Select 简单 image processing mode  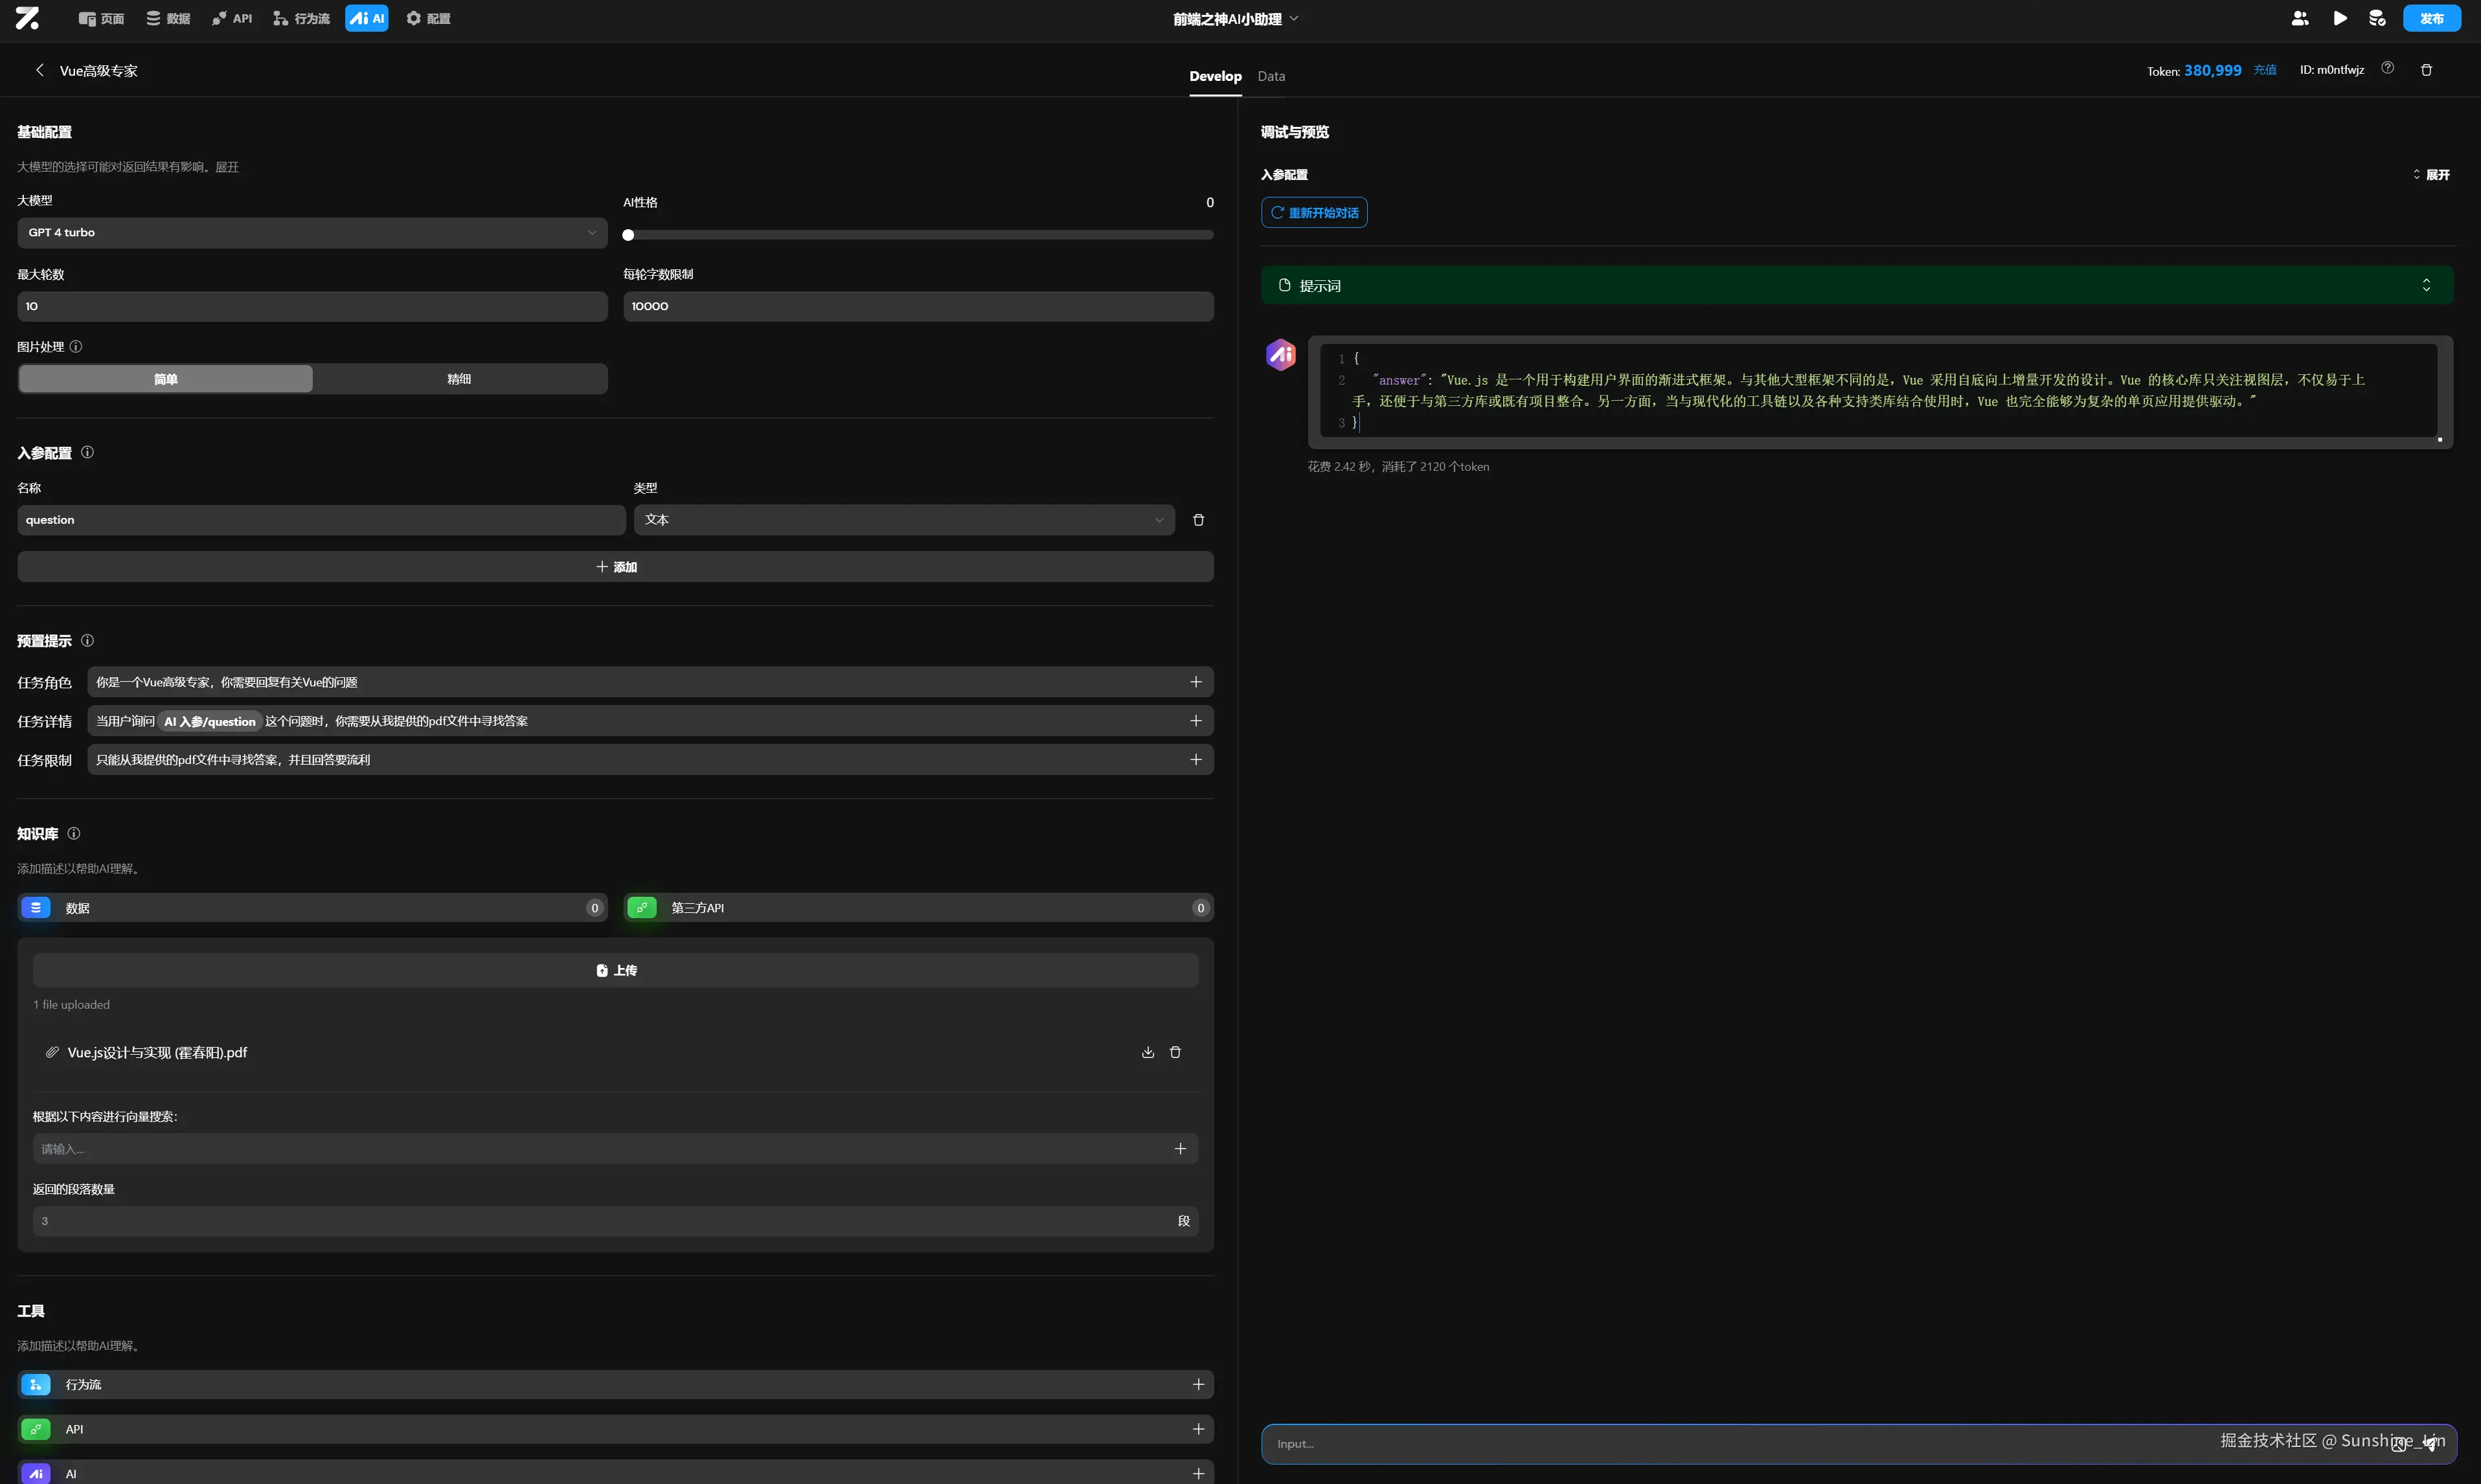click(166, 379)
